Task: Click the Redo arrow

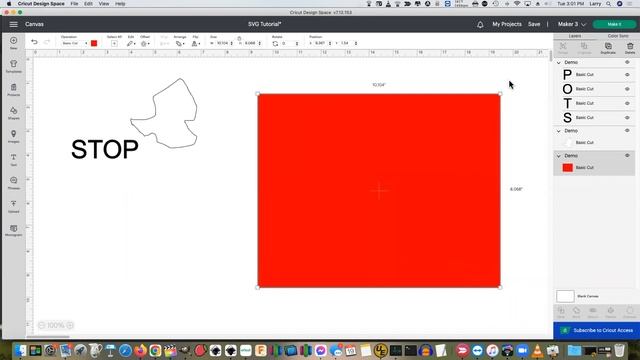Action: pos(47,42)
